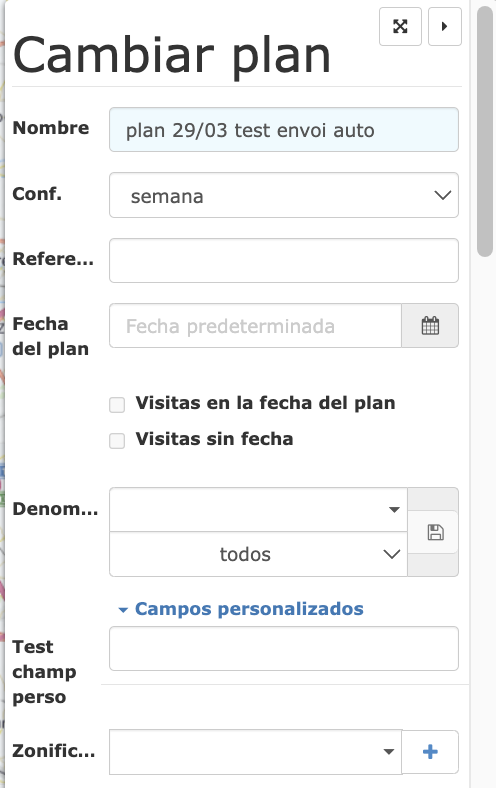Viewport: 496px width, 788px height.
Task: Check the Visitas sin fecha box
Action: click(117, 441)
